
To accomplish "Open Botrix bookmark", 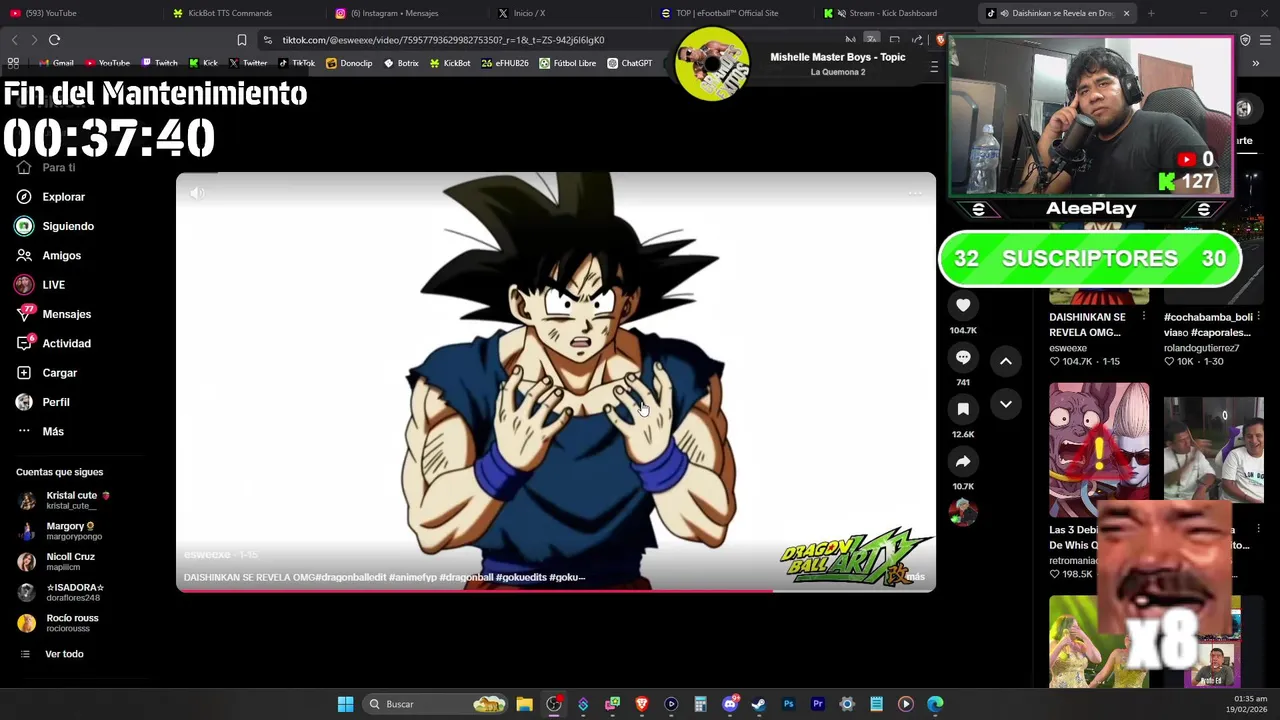I will 401,63.
